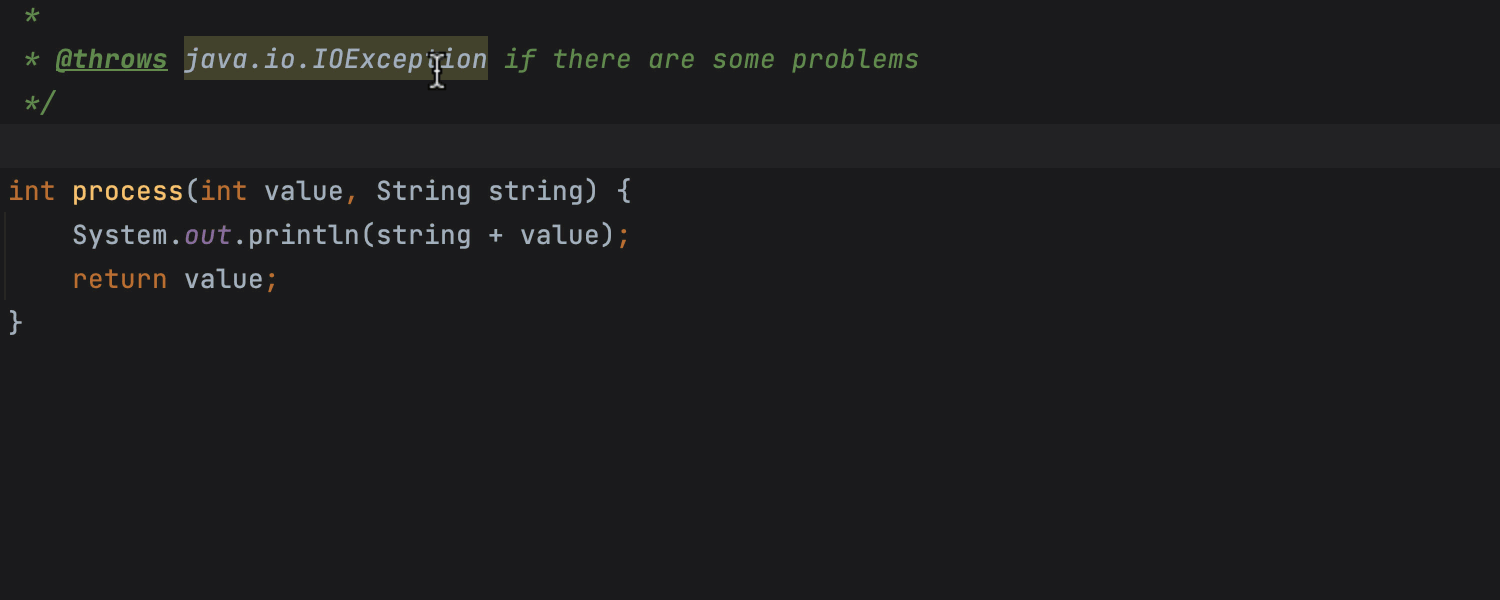Click the value parameter in method signature
1500x600 pixels.
pyautogui.click(x=303, y=191)
